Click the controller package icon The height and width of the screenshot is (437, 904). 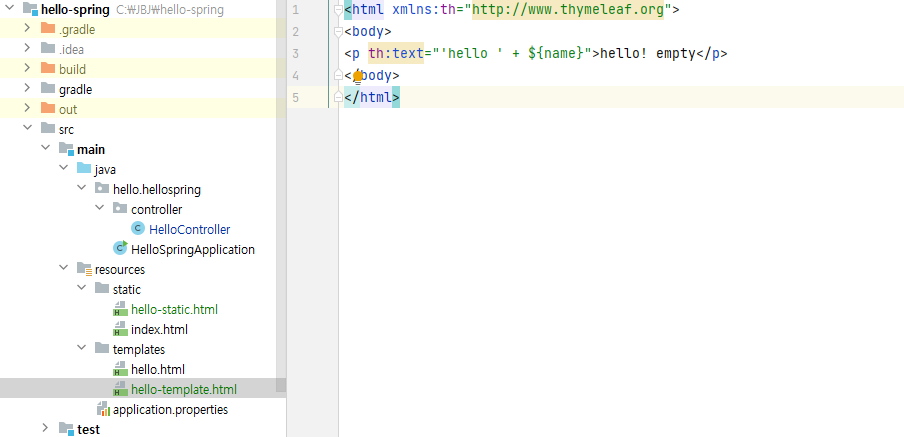[120, 208]
